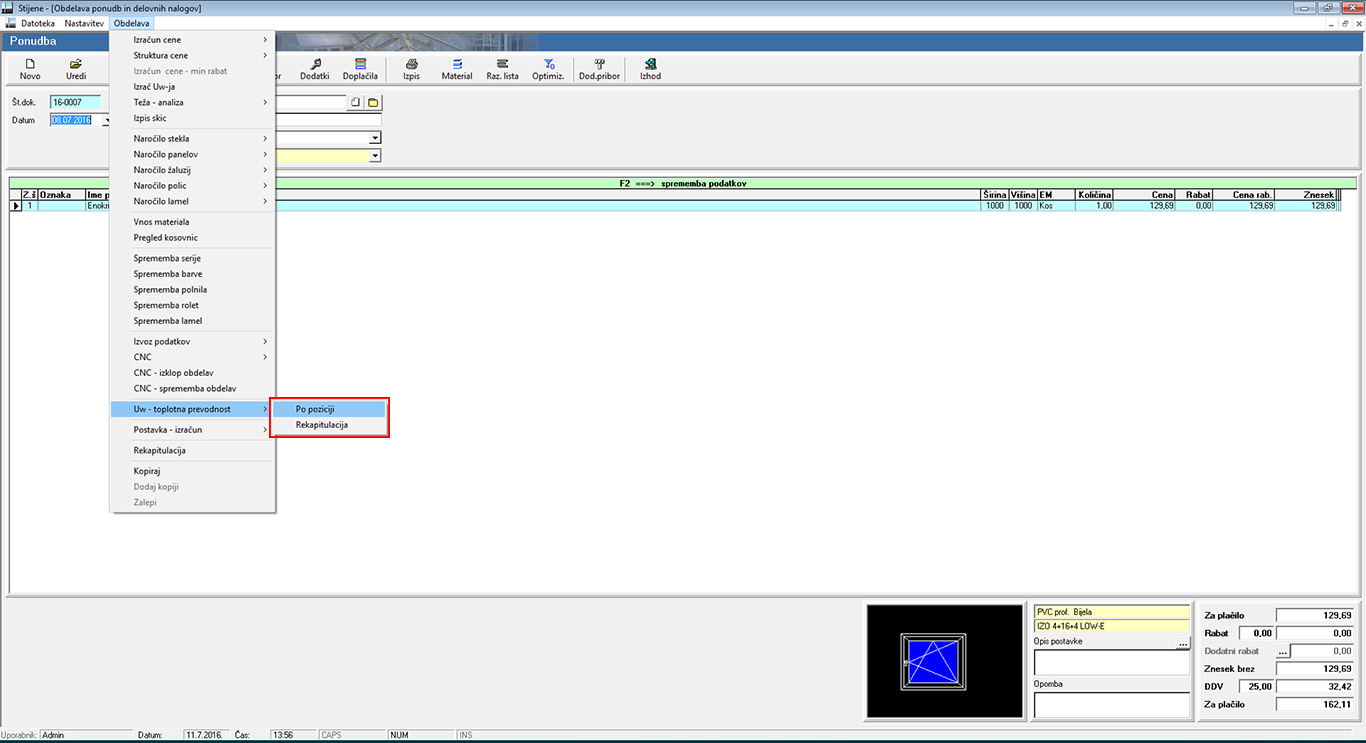Open the Datoteka menu

pos(40,22)
